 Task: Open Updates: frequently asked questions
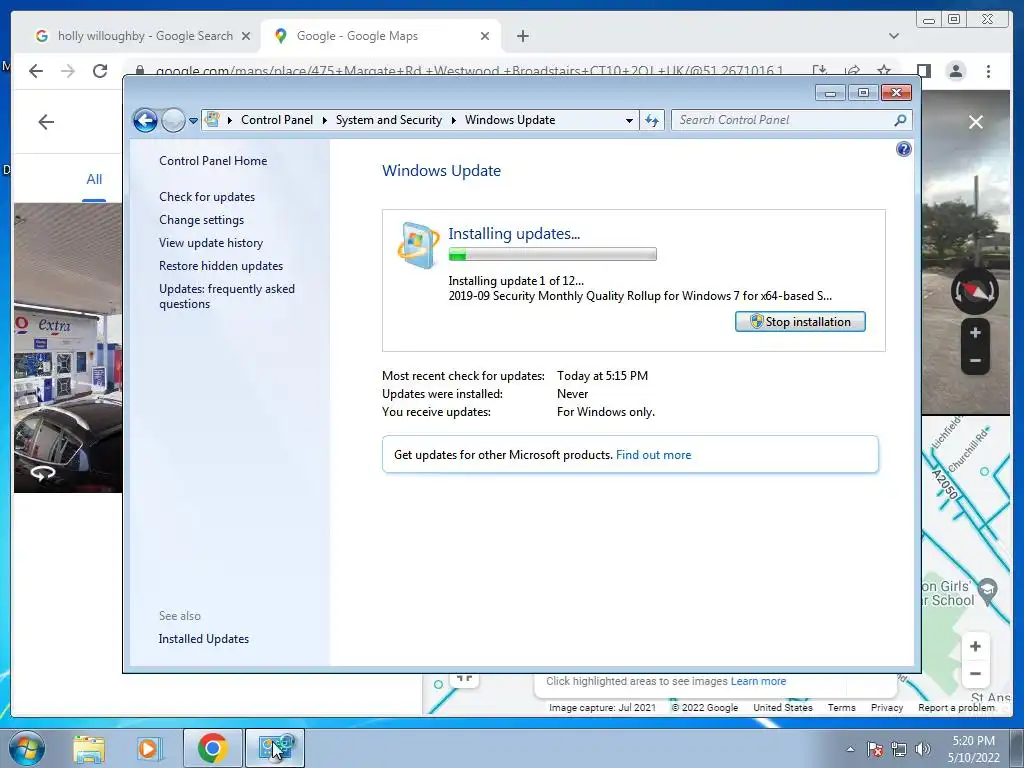tap(227, 296)
